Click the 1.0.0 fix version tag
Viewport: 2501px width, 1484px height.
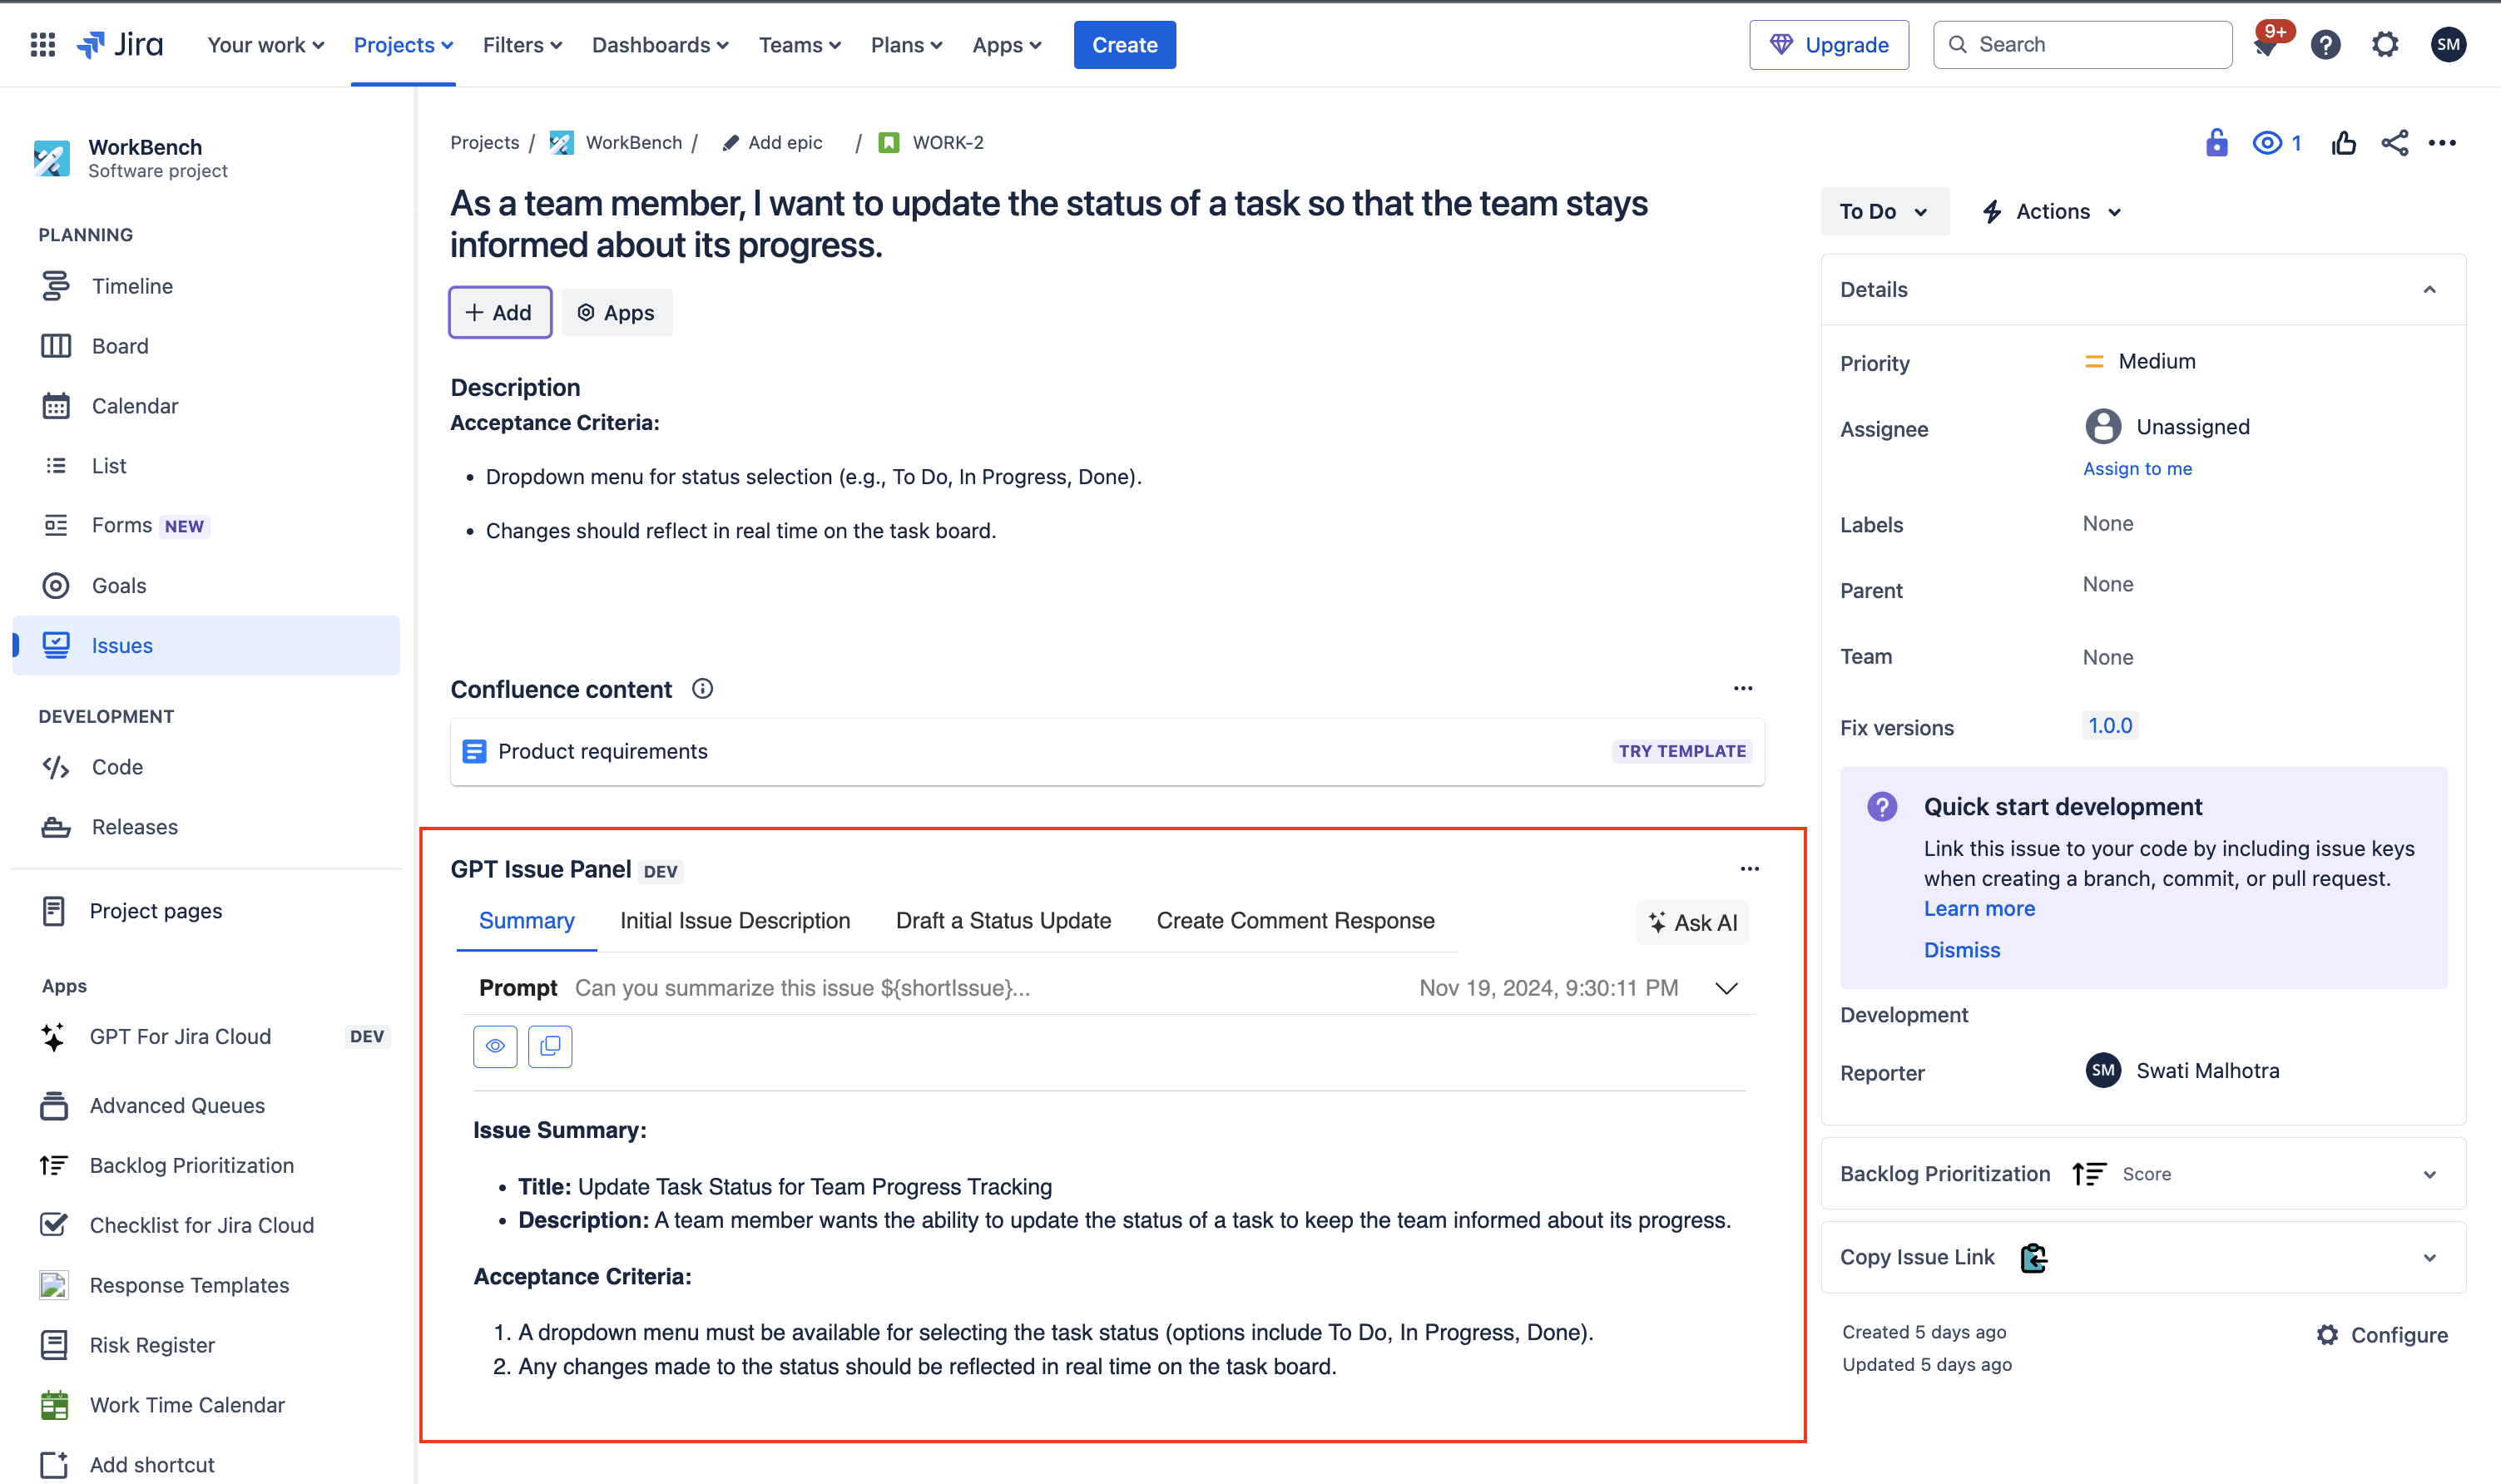click(2109, 726)
